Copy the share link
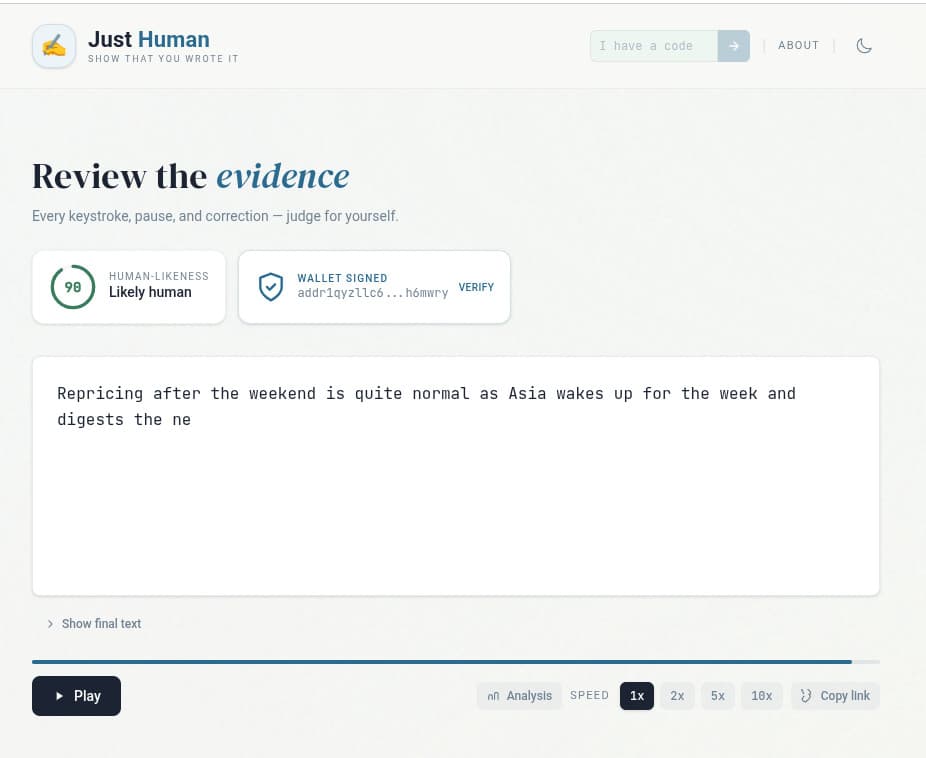 835,696
